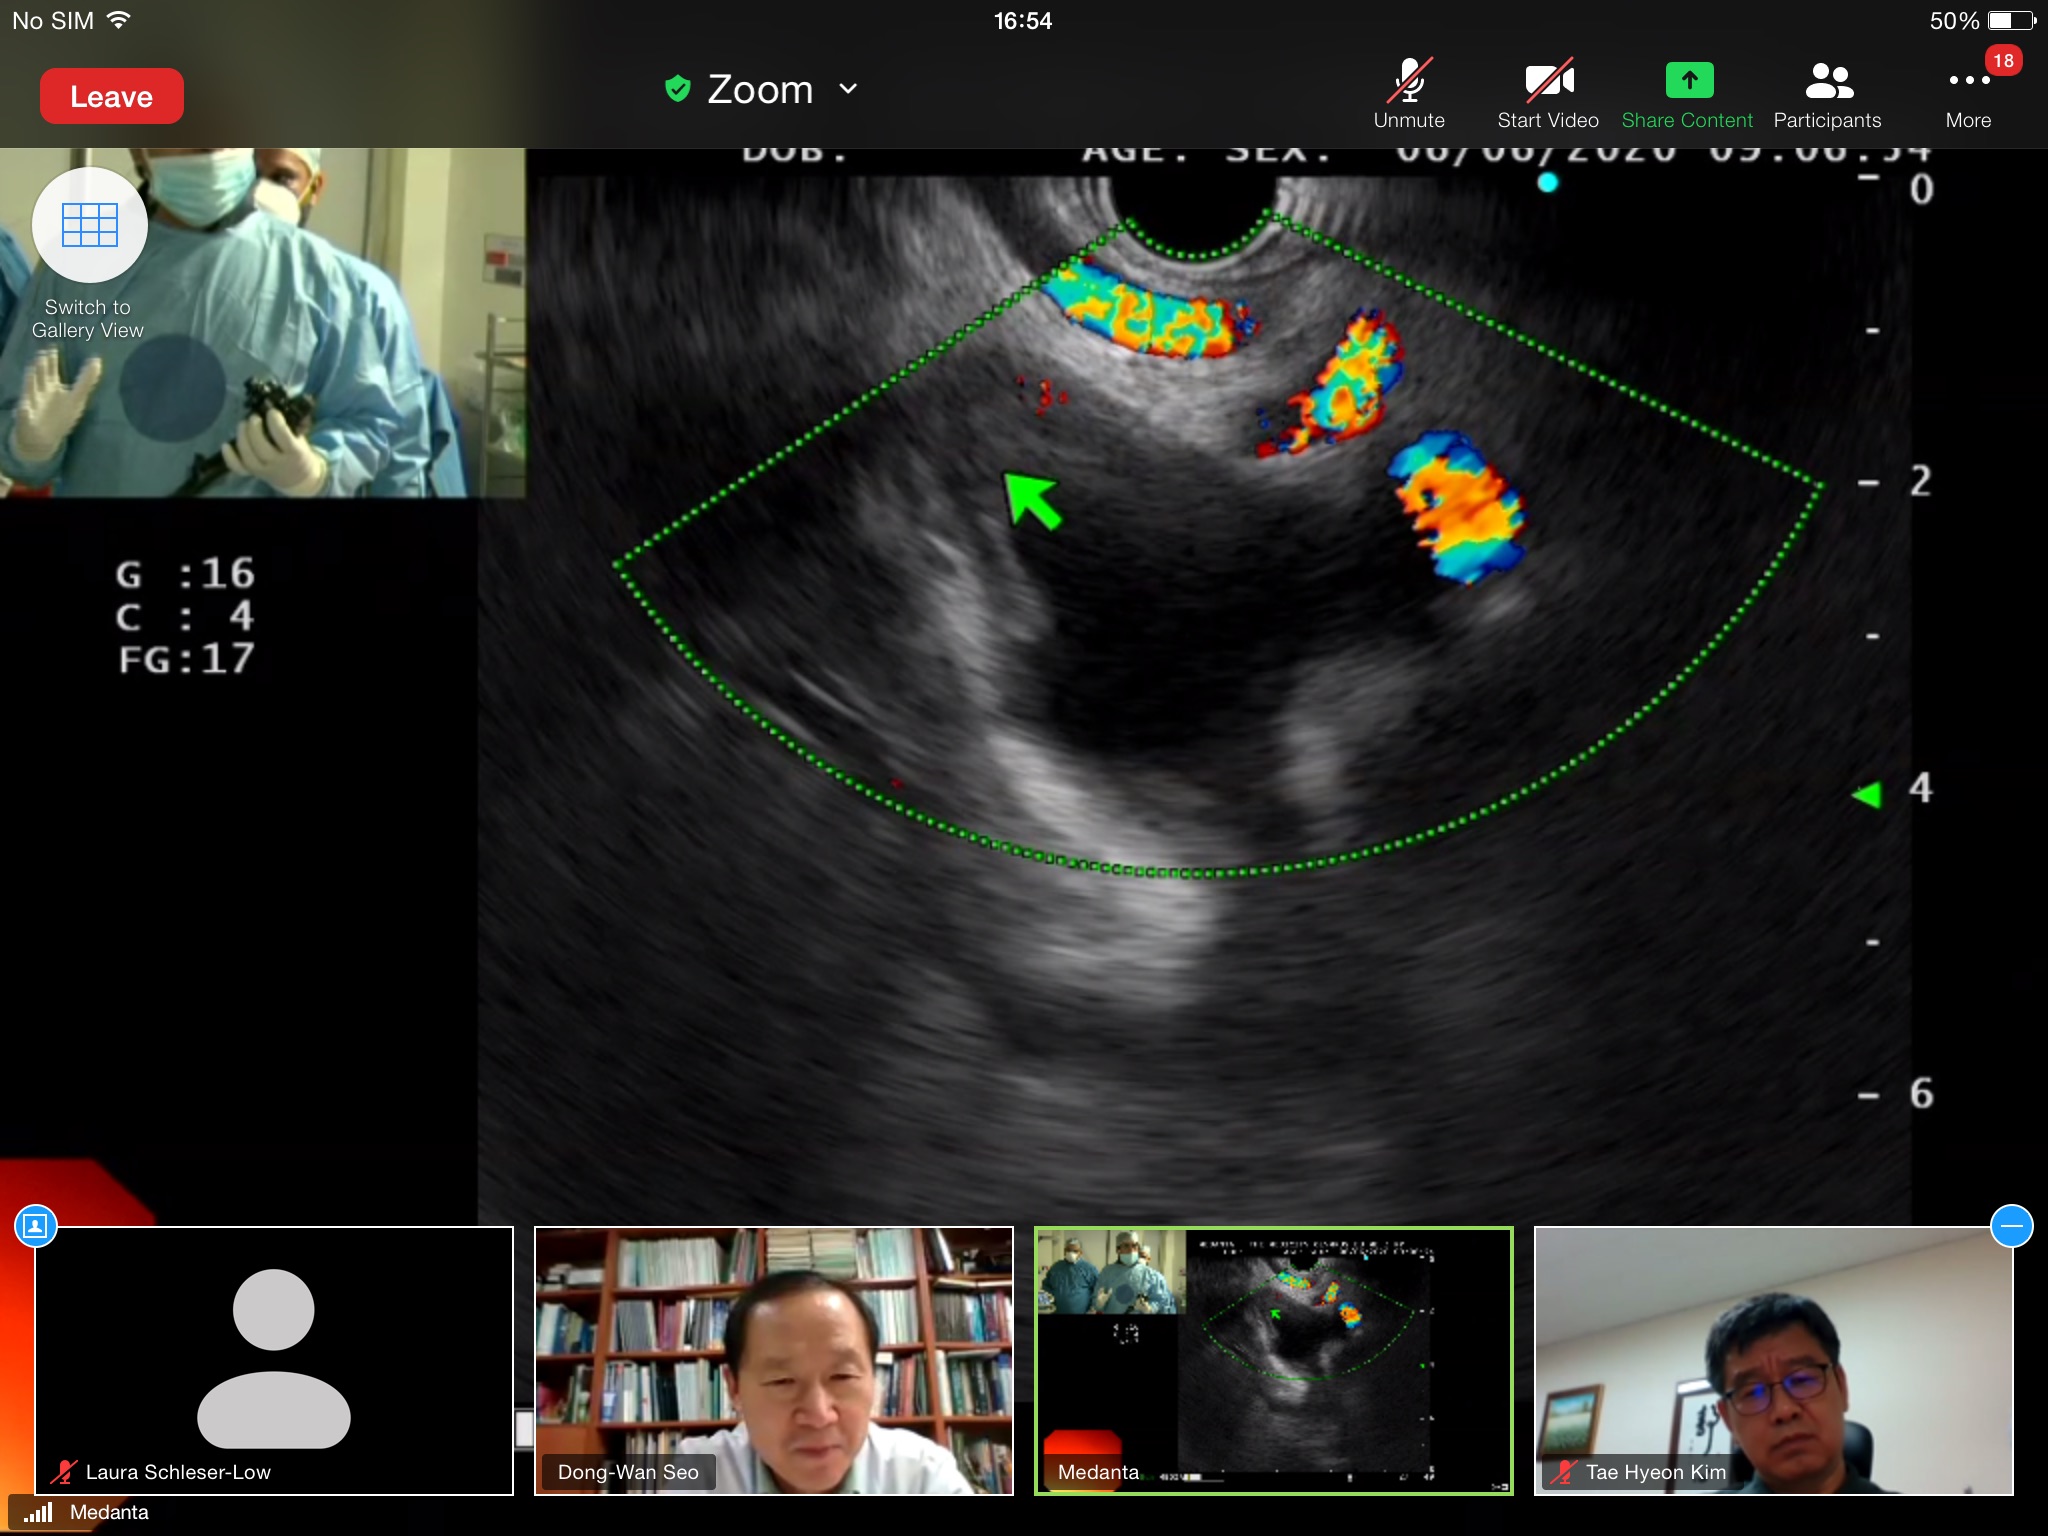Expand the Zoom meeting info dropdown
2048x1536 pixels.
coord(848,89)
